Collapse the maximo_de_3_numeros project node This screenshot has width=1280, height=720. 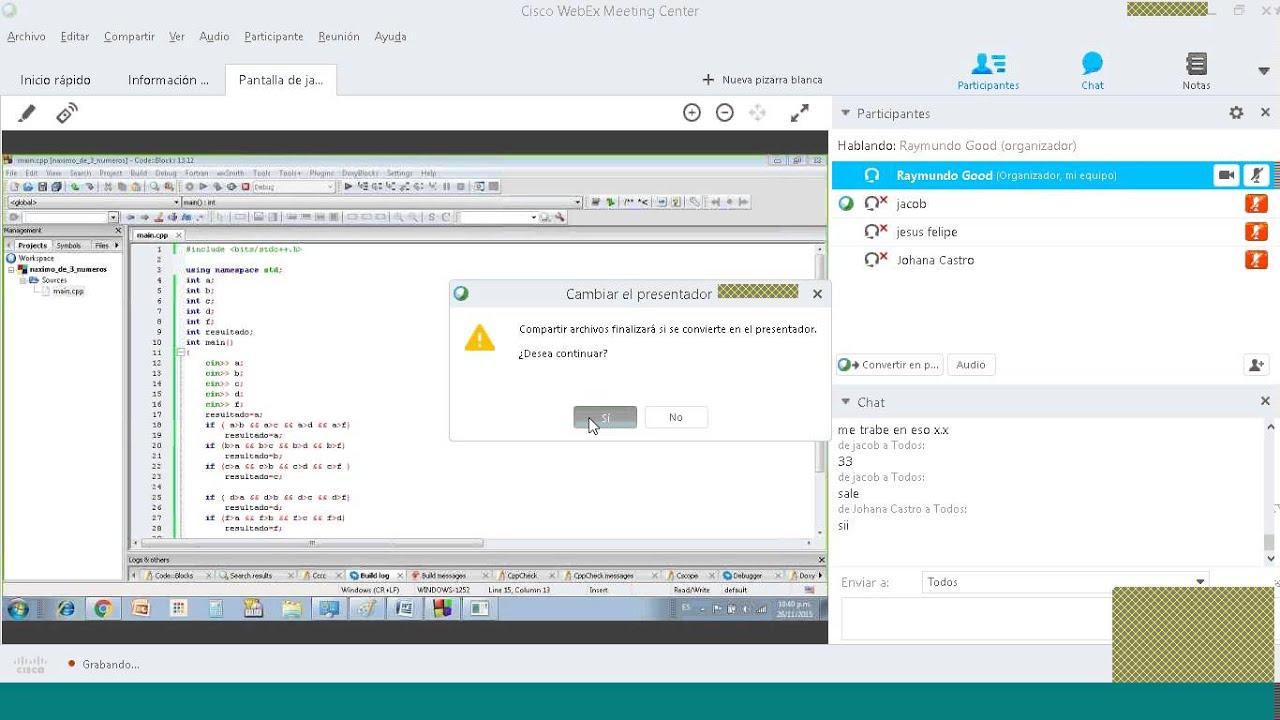click(12, 270)
